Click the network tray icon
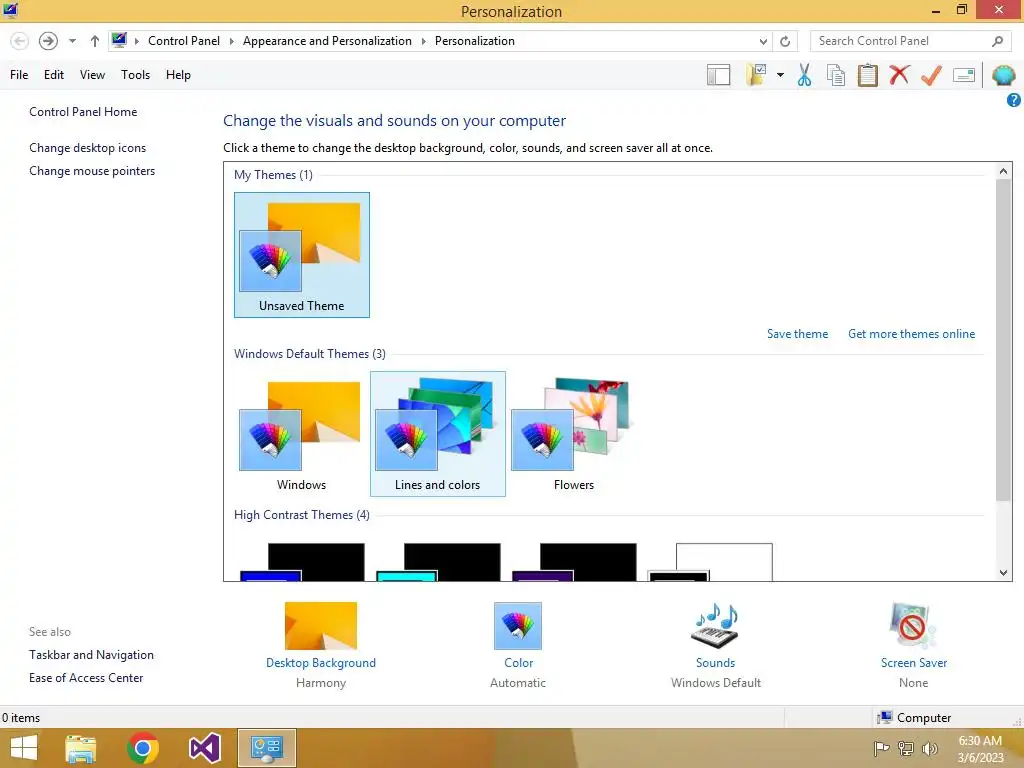 [906, 748]
